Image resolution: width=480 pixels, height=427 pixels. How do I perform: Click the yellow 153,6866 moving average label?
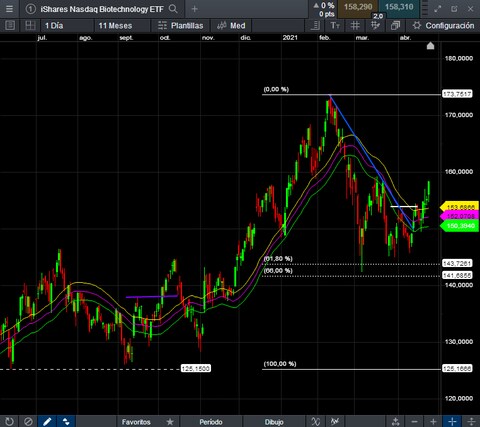click(459, 207)
